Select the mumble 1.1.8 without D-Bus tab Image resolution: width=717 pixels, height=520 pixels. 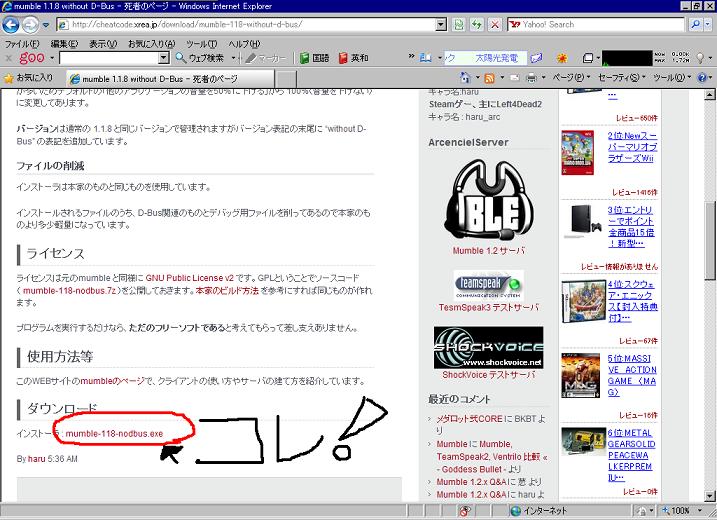(170, 79)
